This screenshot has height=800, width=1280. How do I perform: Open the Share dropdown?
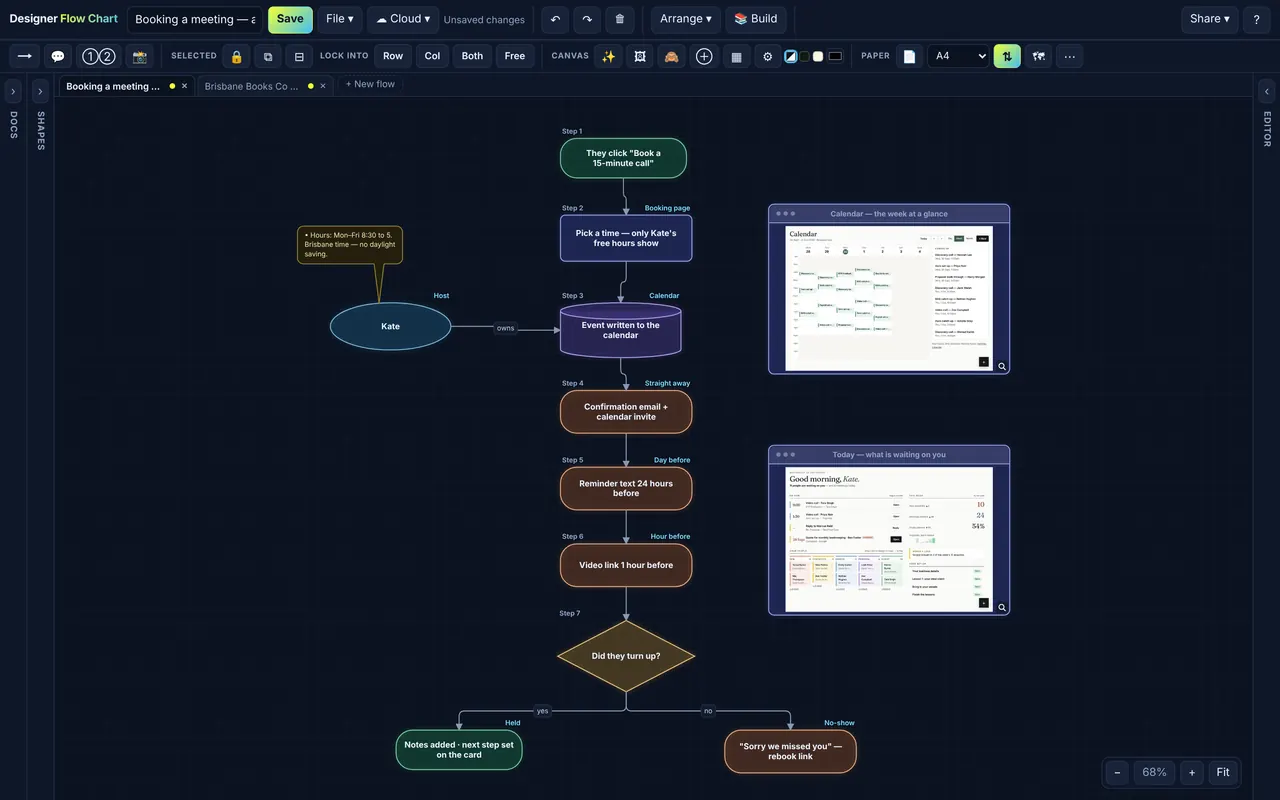coord(1210,19)
